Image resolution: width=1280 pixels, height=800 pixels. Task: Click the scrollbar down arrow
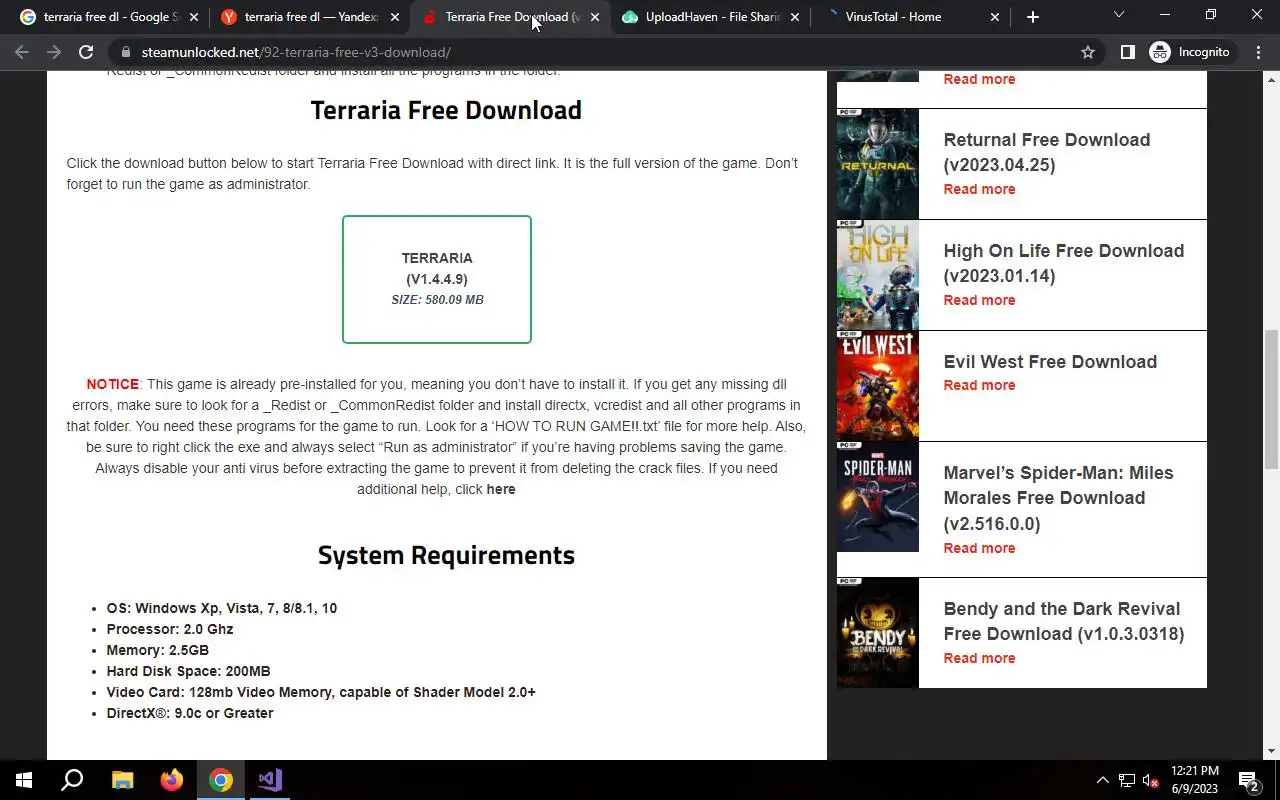pyautogui.click(x=1271, y=752)
